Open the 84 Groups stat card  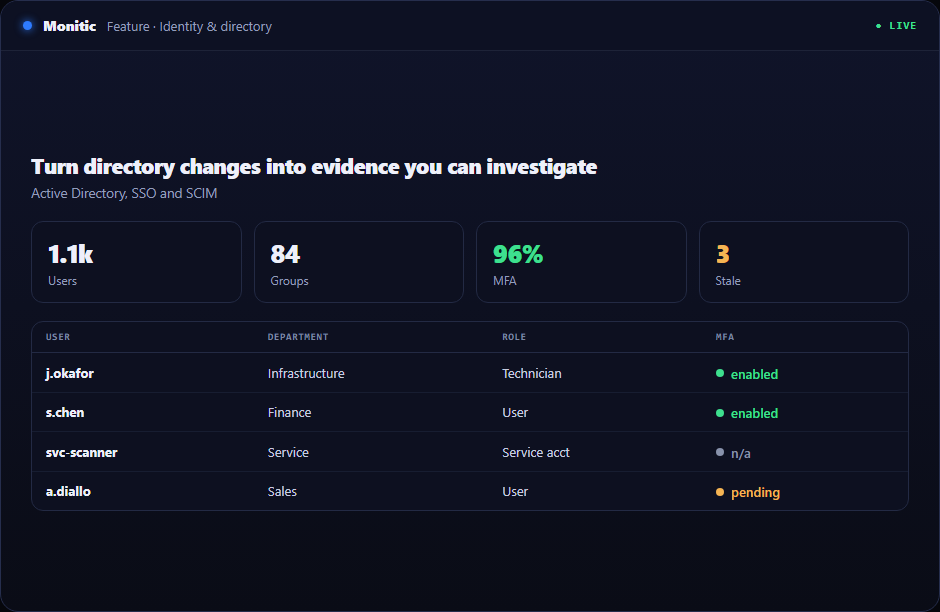359,262
